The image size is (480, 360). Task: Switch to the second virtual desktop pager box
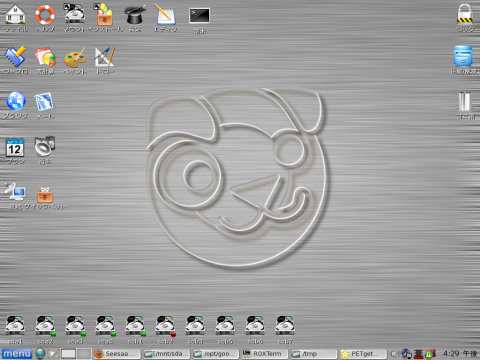pyautogui.click(x=84, y=354)
